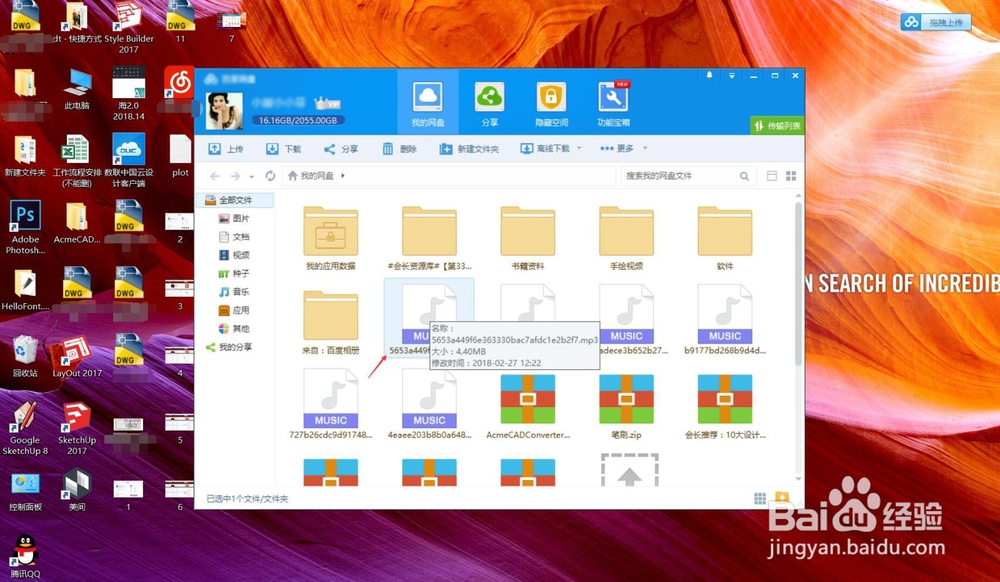Viewport: 1000px width, 582px height.
Task: Open the 功能宝箱 toolbox tab
Action: click(613, 102)
